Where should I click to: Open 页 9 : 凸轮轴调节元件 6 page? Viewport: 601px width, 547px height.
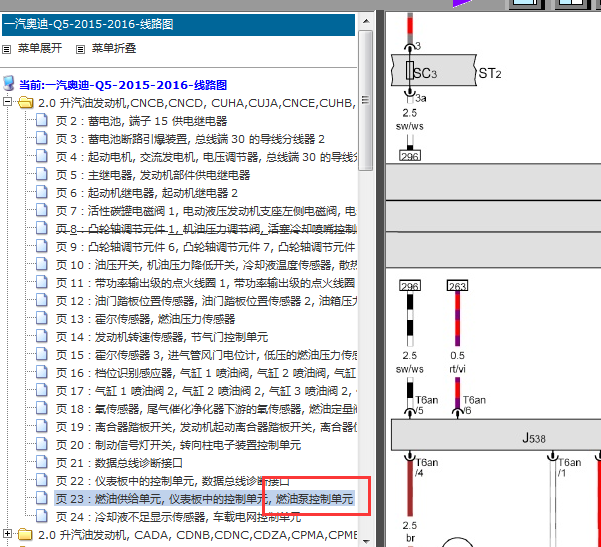coord(206,247)
